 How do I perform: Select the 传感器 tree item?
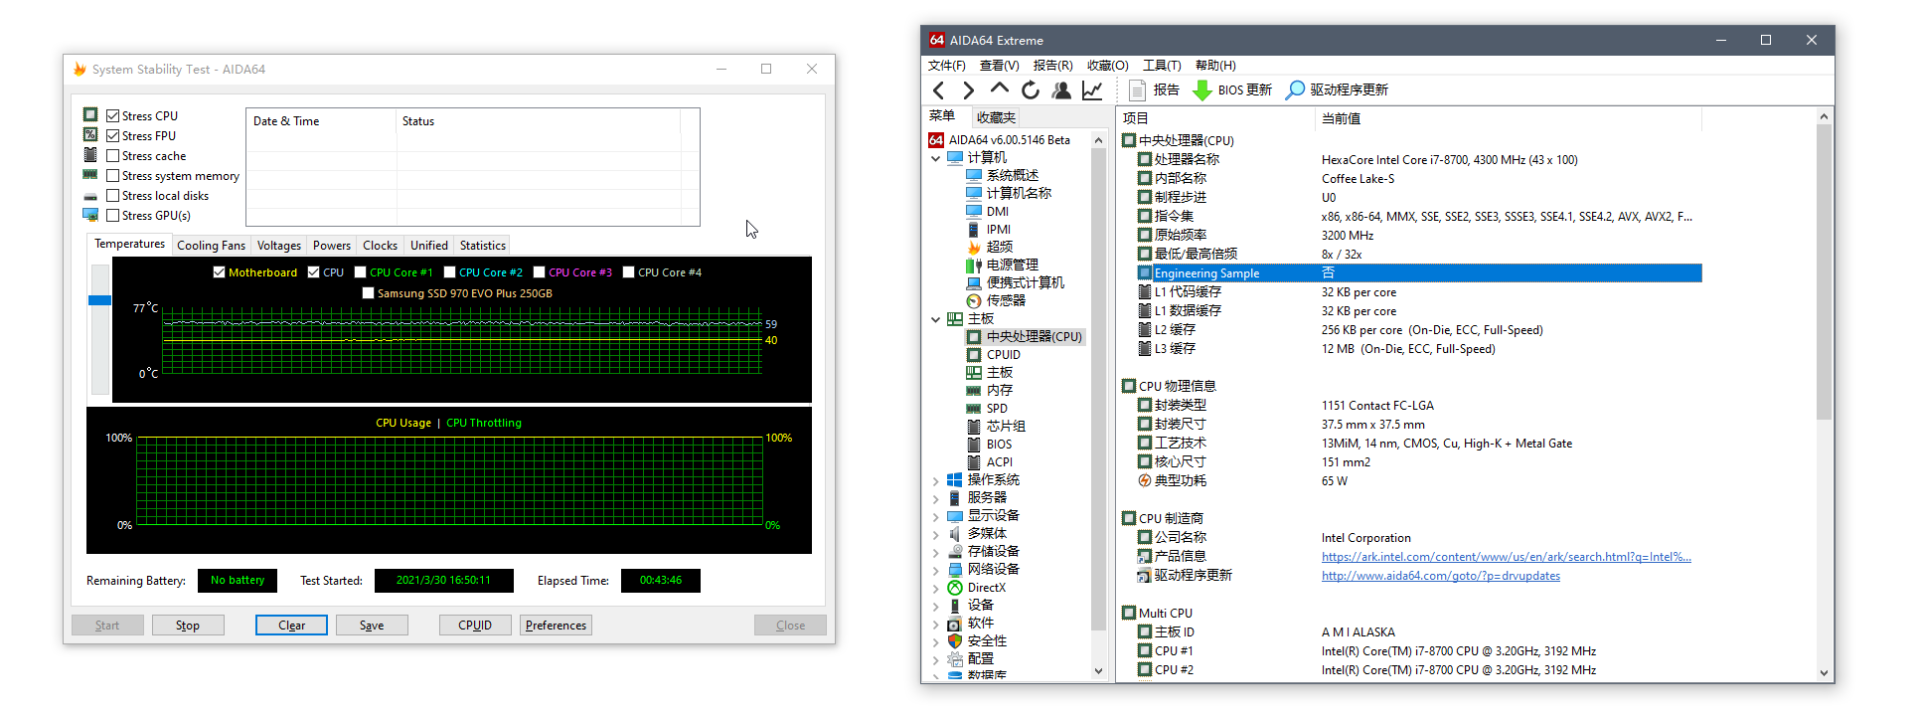pyautogui.click(x=995, y=300)
